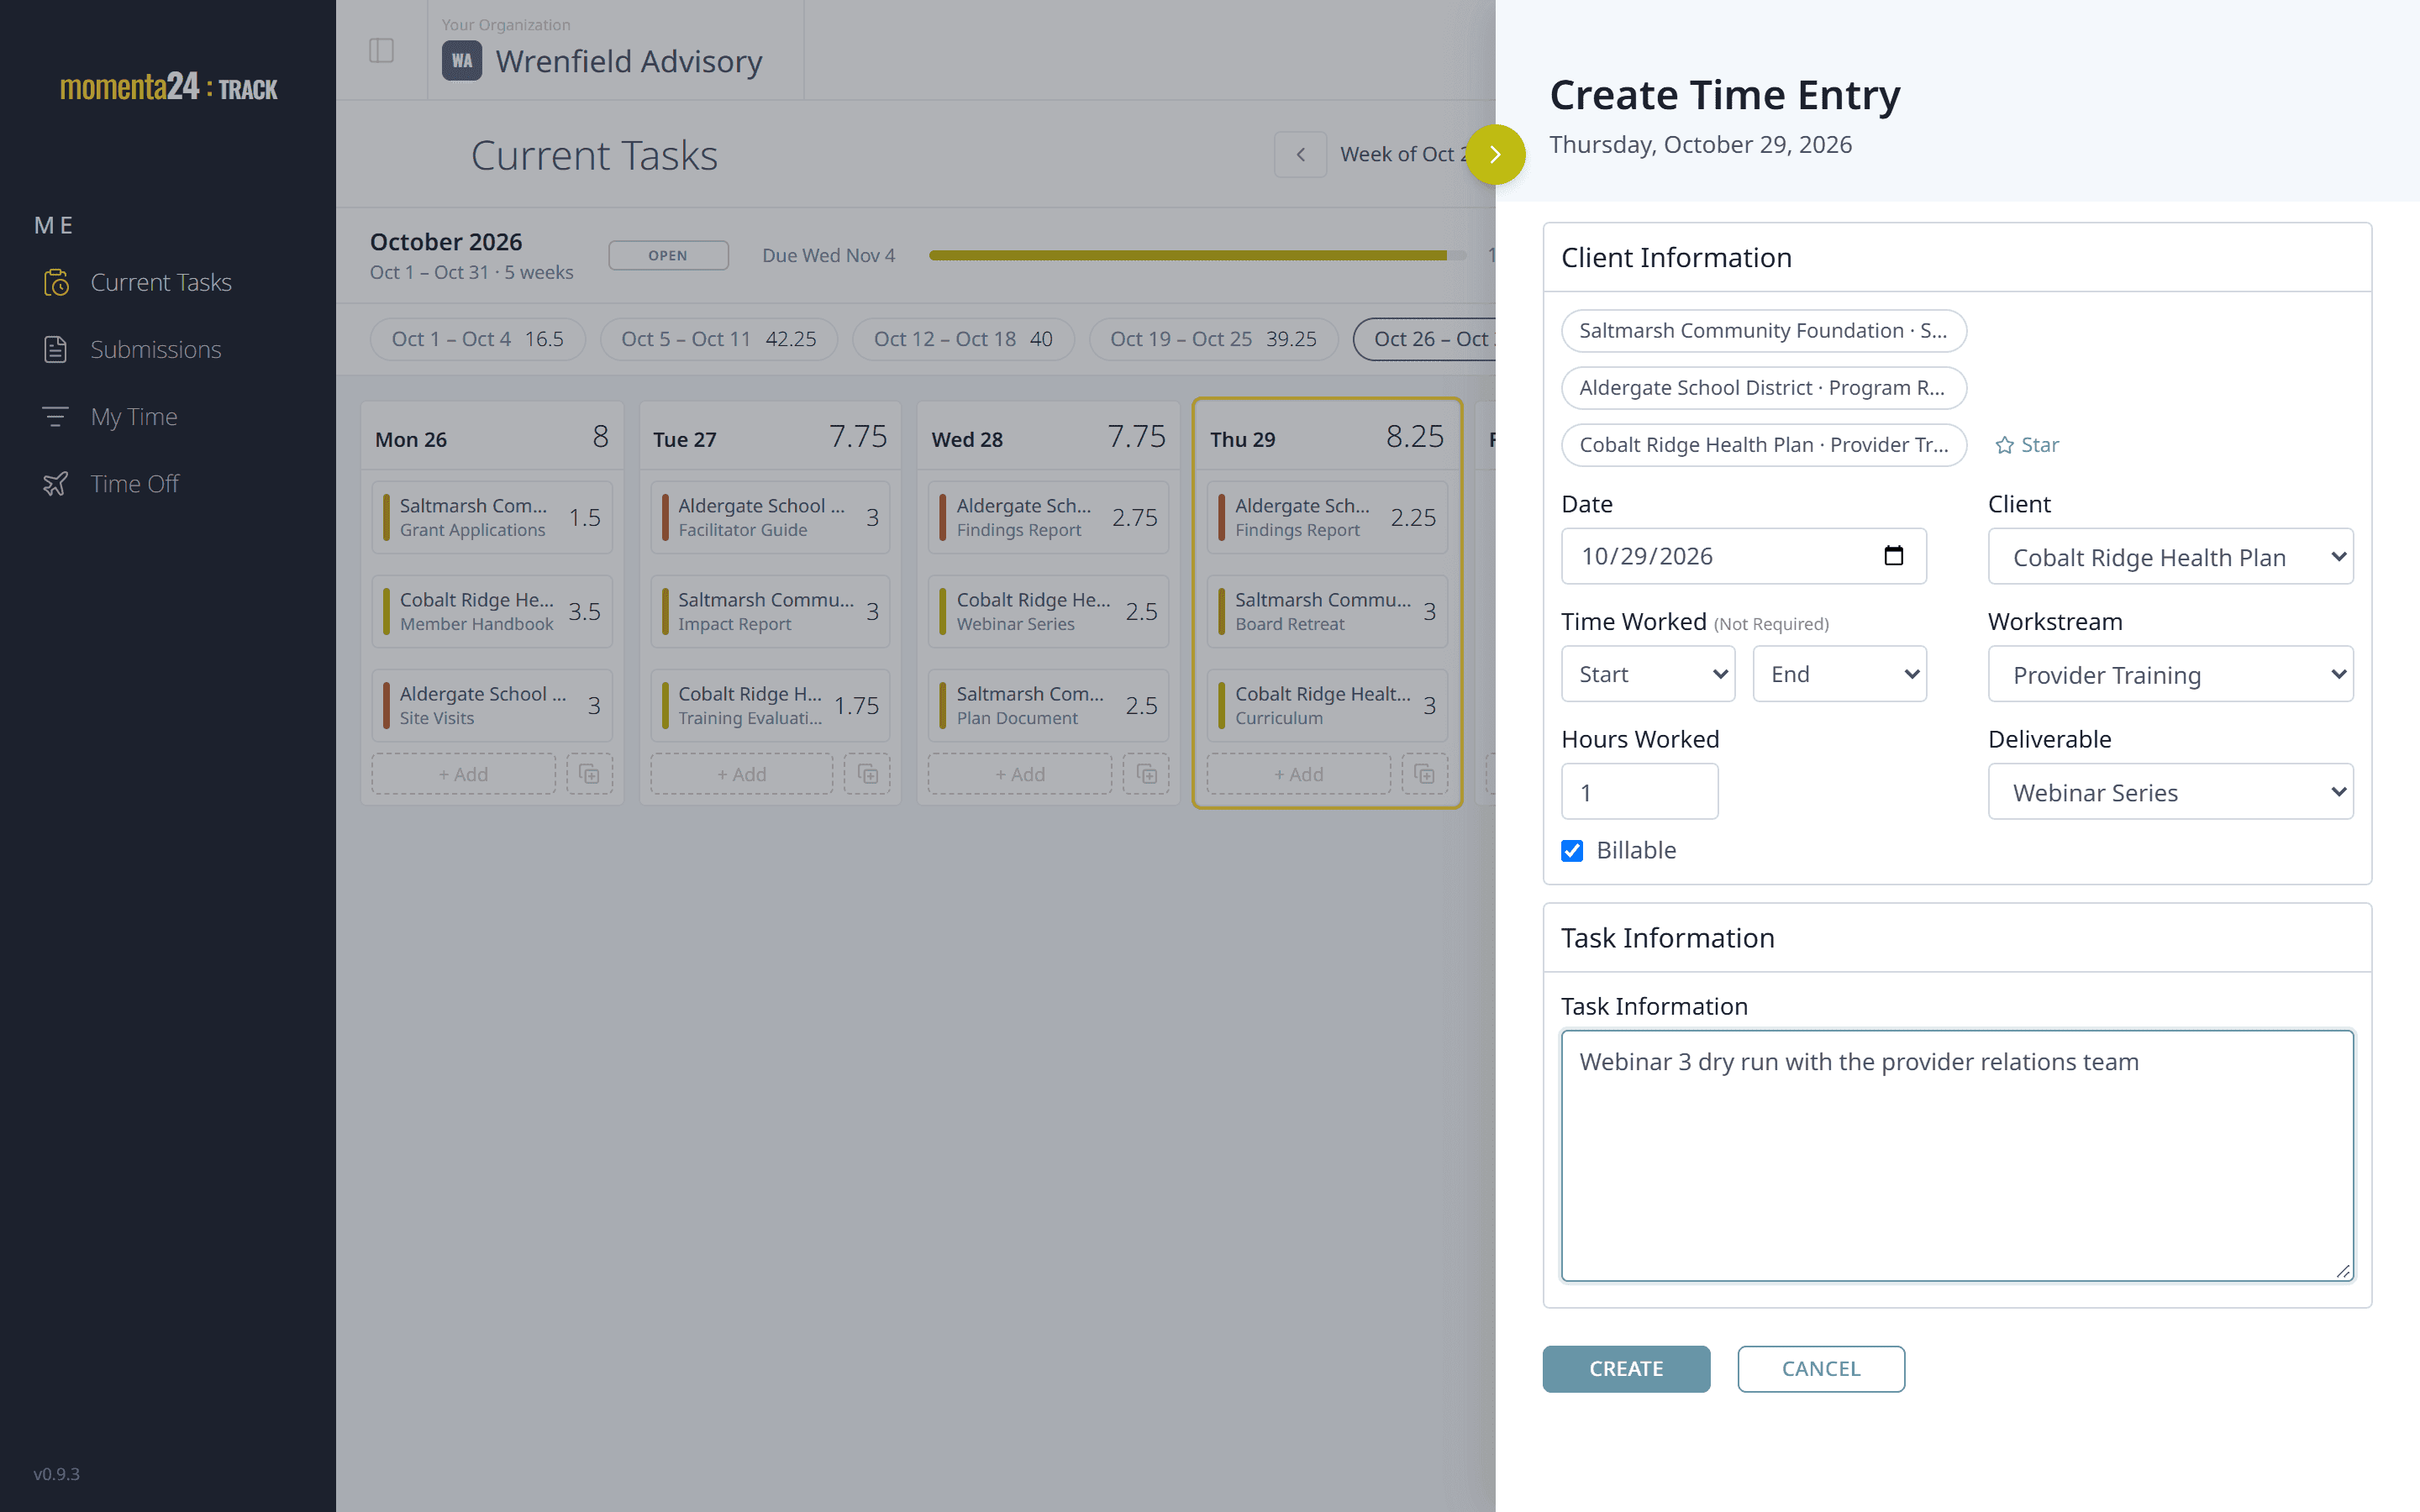2420x1512 pixels.
Task: Select Saltmarsh Community Foundation quick chip
Action: pos(1764,331)
